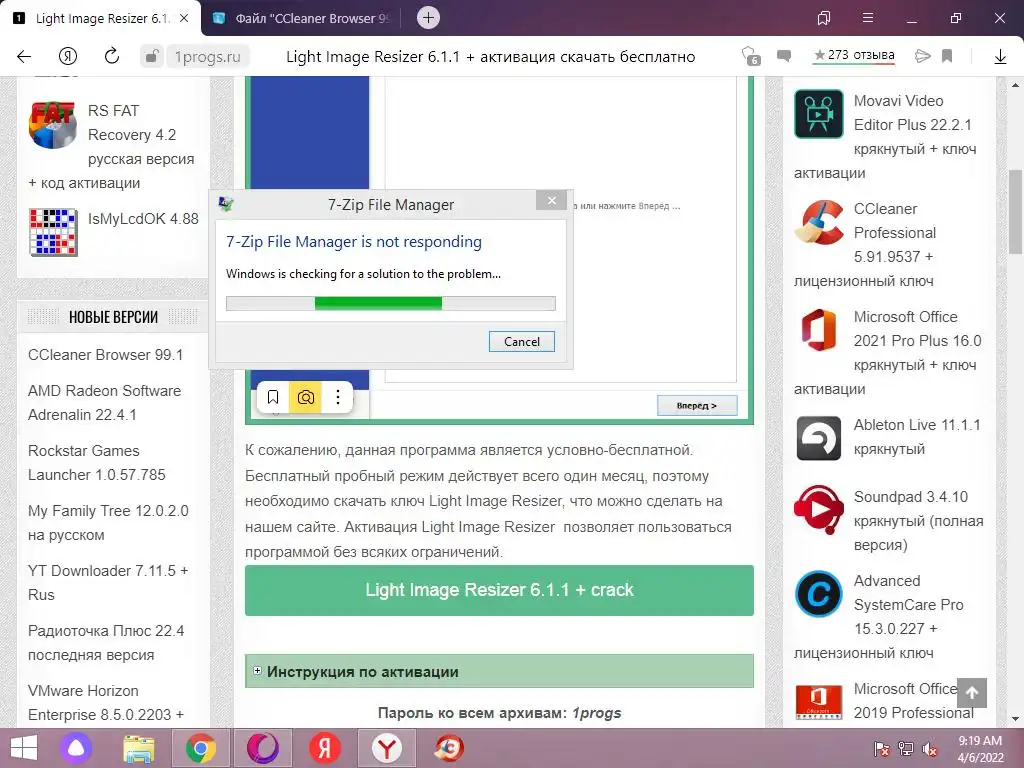Open the IsMyLcdOK 4.88 link
This screenshot has width=1024, height=768.
click(x=143, y=219)
